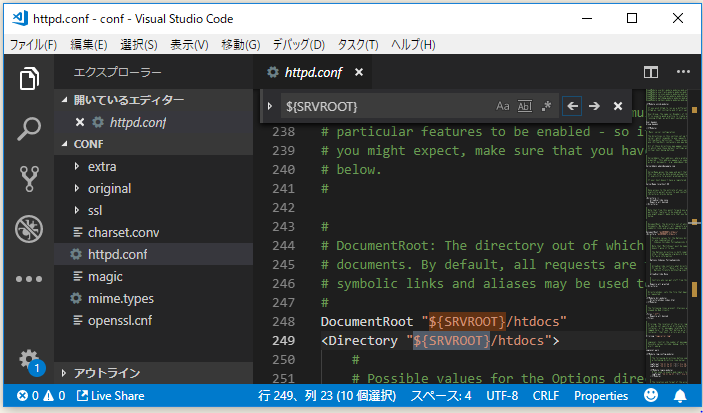
Task: Open the 移動(G) menu
Action: [241, 44]
